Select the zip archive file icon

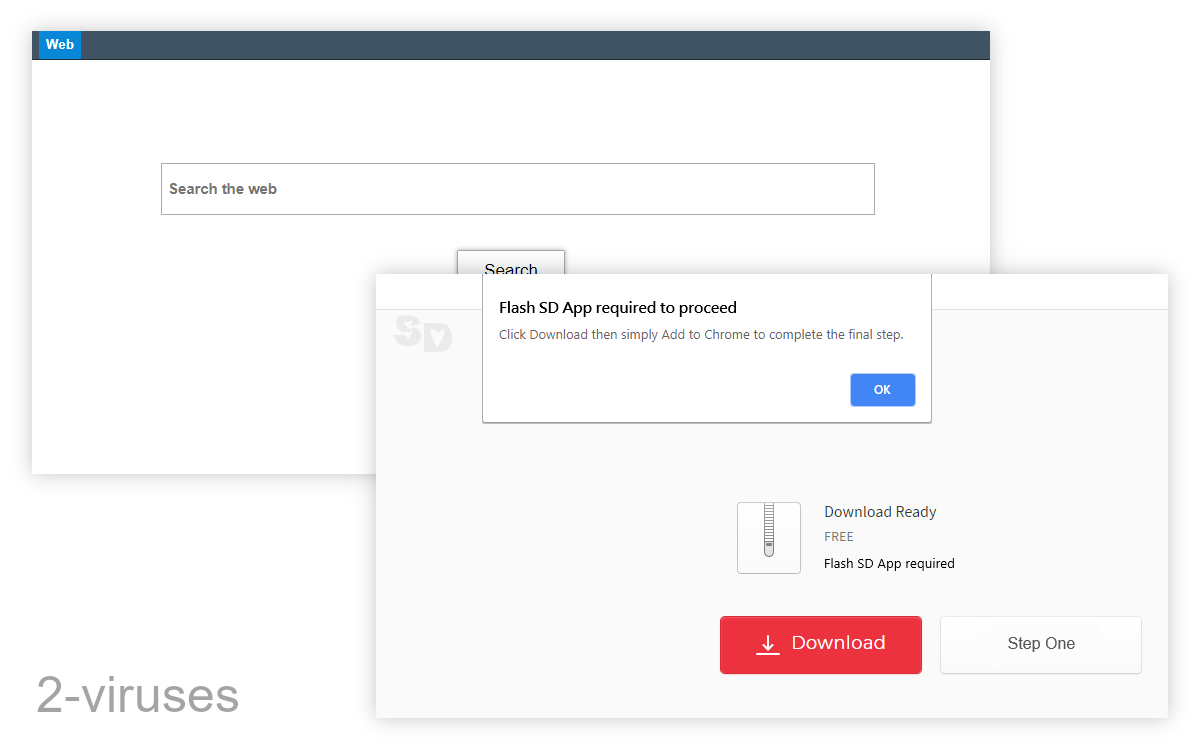(768, 538)
